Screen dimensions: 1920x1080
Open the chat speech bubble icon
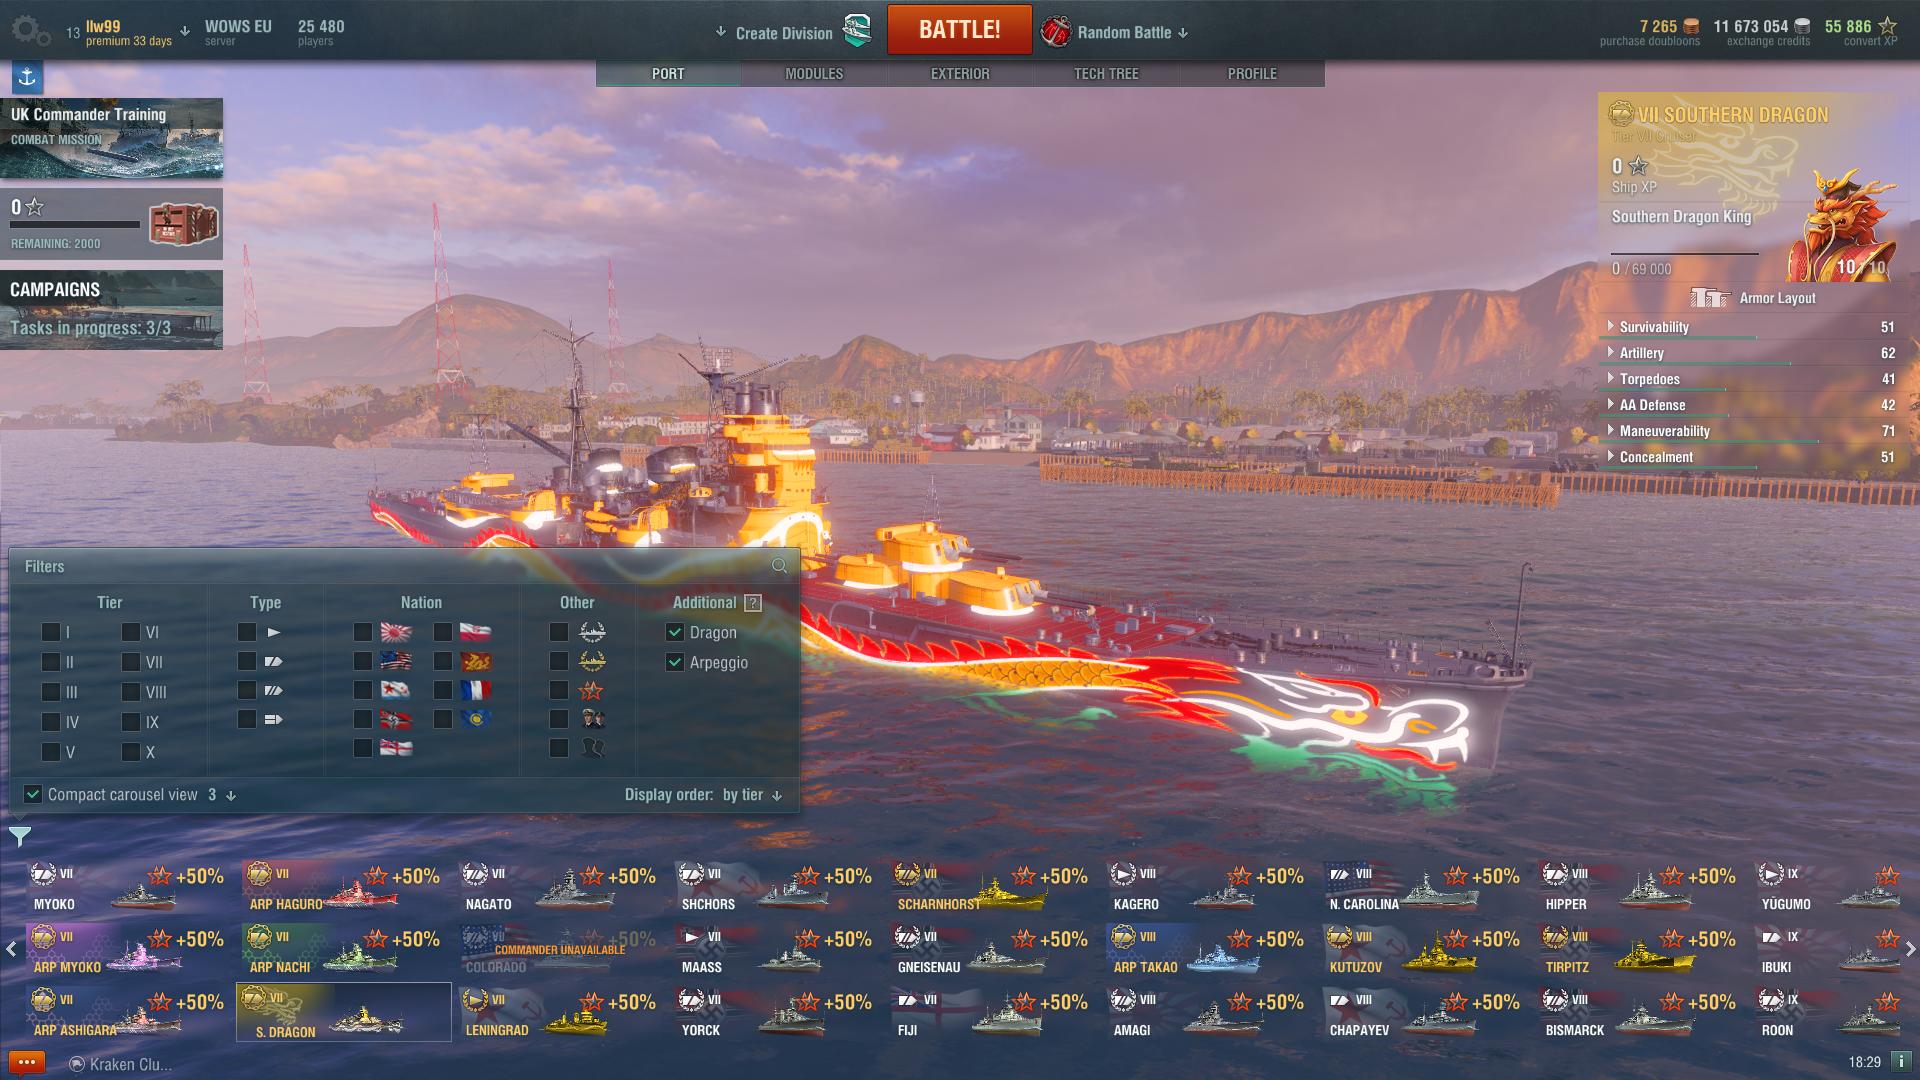click(x=27, y=1063)
